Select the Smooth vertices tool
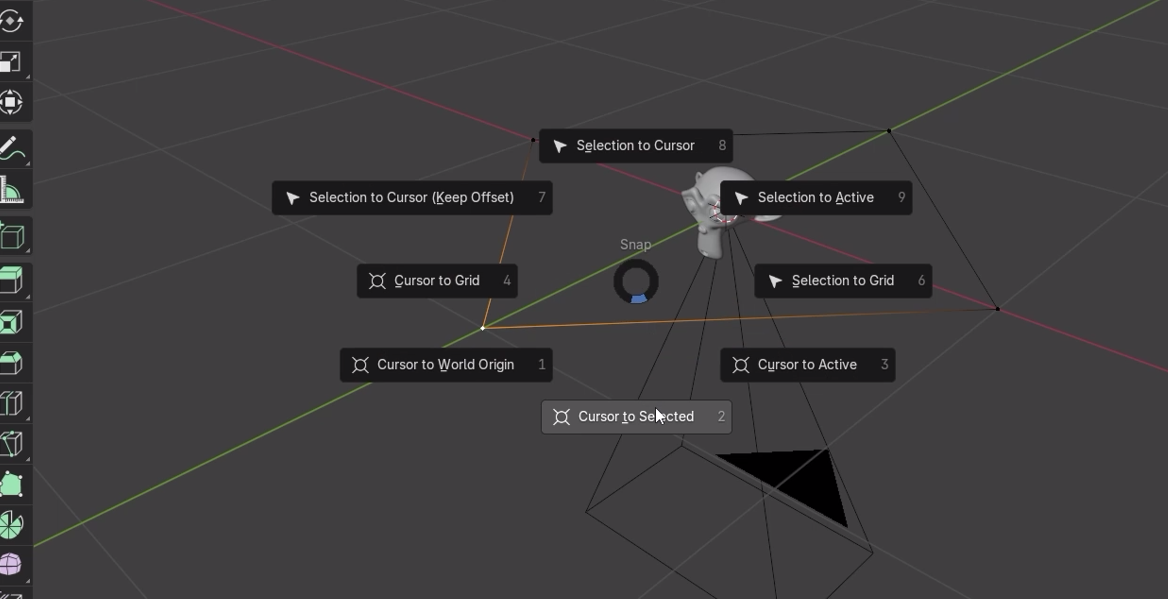The image size is (1168, 599). coord(11,565)
